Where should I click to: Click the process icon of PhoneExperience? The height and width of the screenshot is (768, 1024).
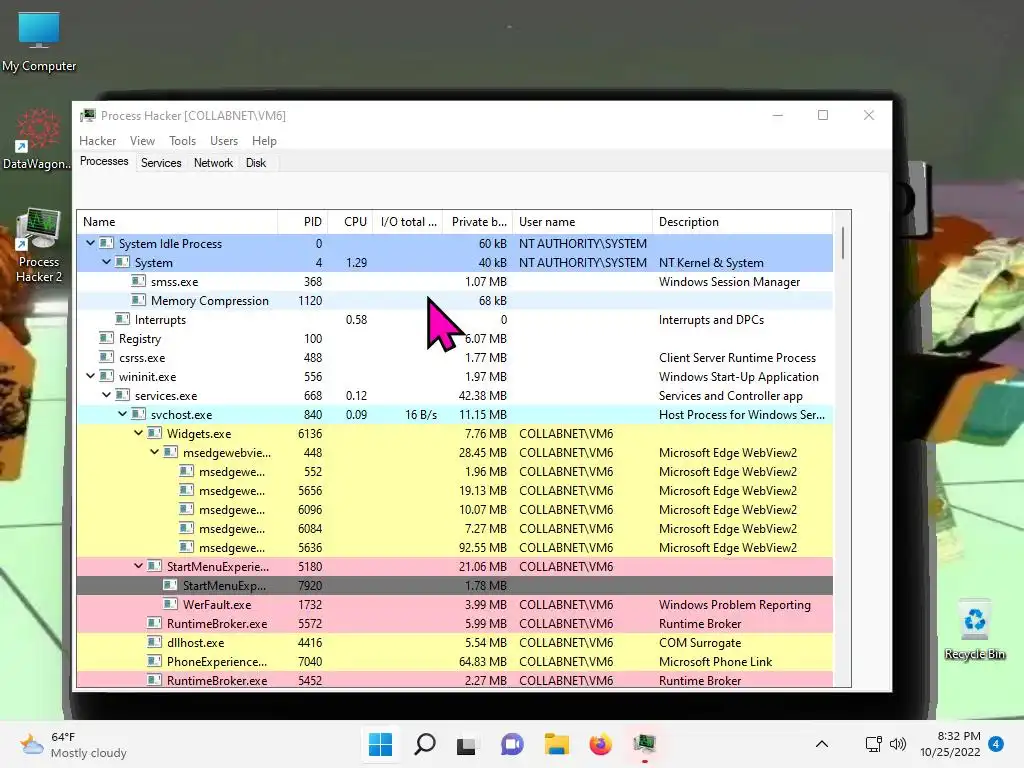(154, 661)
